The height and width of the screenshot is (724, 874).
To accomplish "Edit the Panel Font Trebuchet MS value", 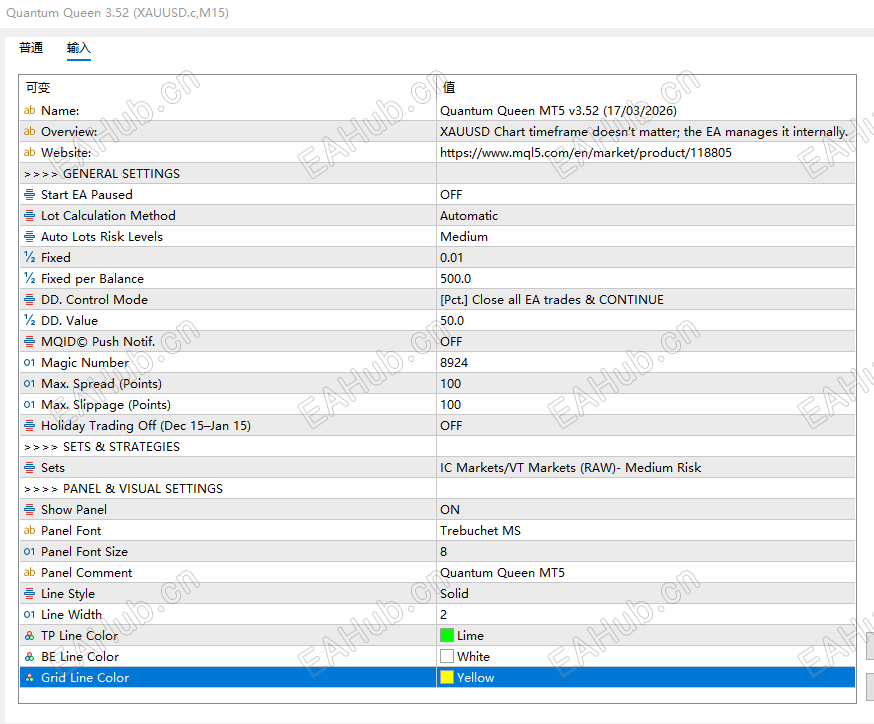I will click(x=646, y=531).
